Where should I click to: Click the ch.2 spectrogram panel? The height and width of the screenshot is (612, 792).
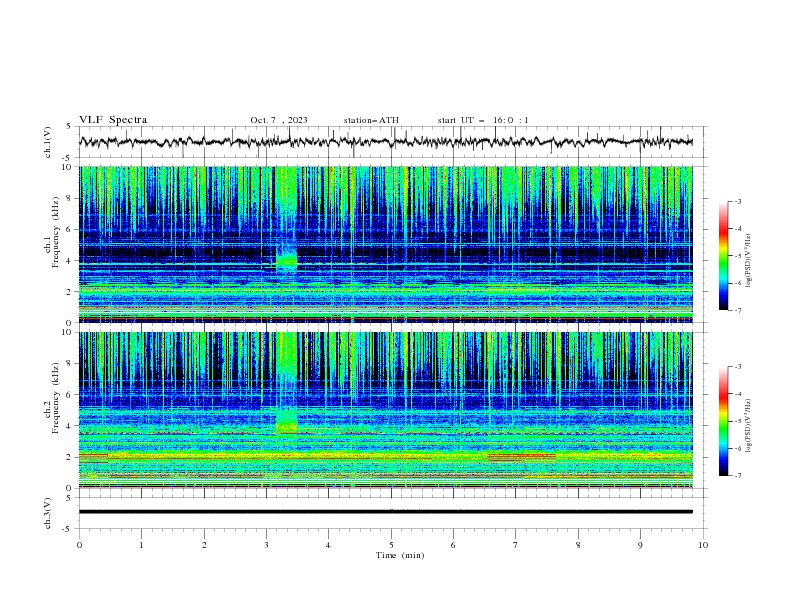(385, 410)
